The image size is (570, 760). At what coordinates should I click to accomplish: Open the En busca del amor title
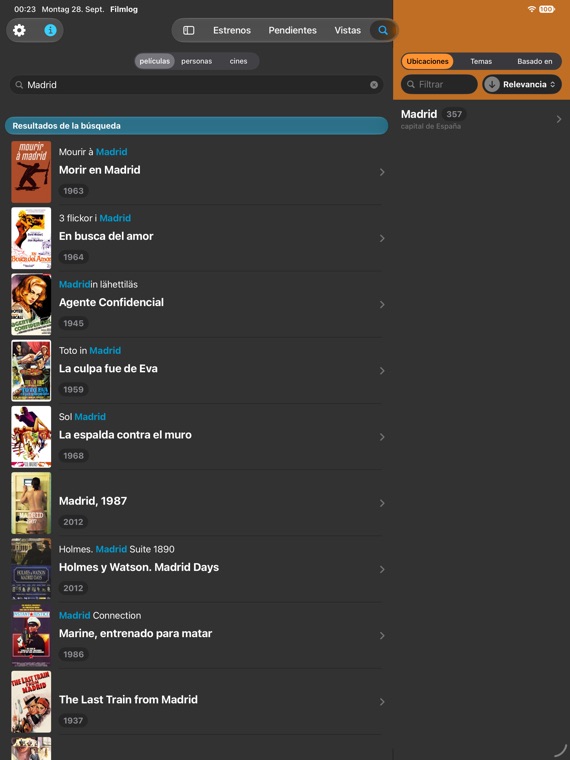coord(106,236)
